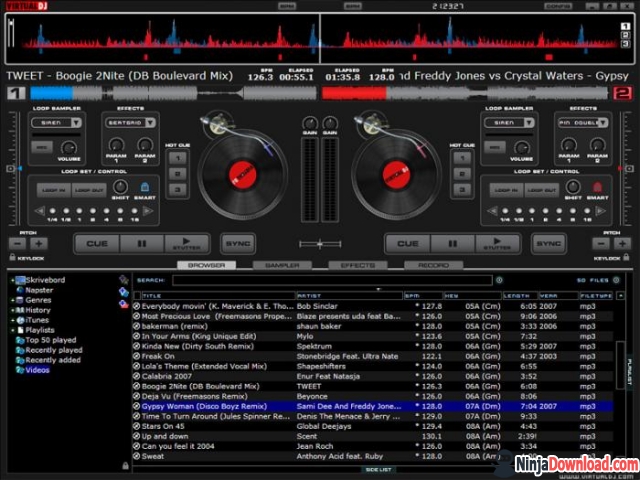Trigger hot cue 3 on deck 2
This screenshot has height=480, width=640.
point(462,190)
